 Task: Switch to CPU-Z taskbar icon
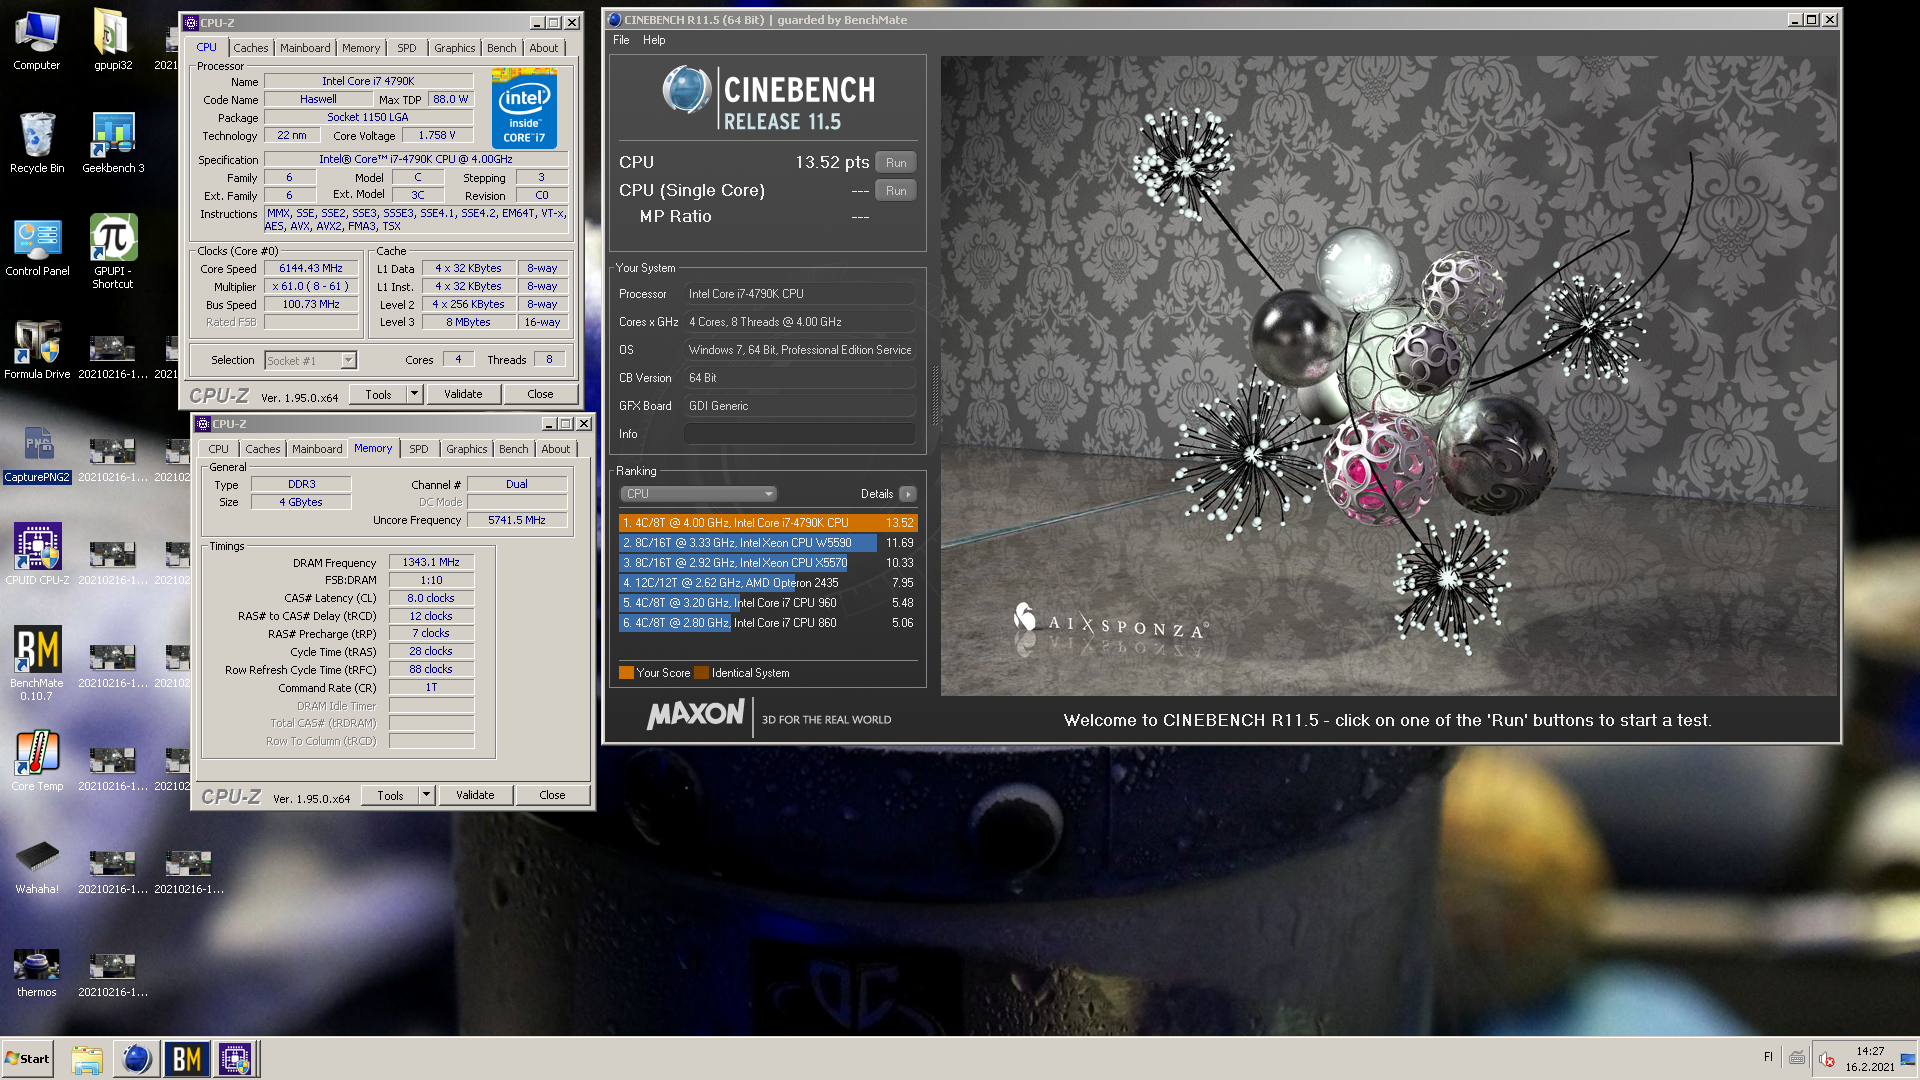click(236, 1059)
